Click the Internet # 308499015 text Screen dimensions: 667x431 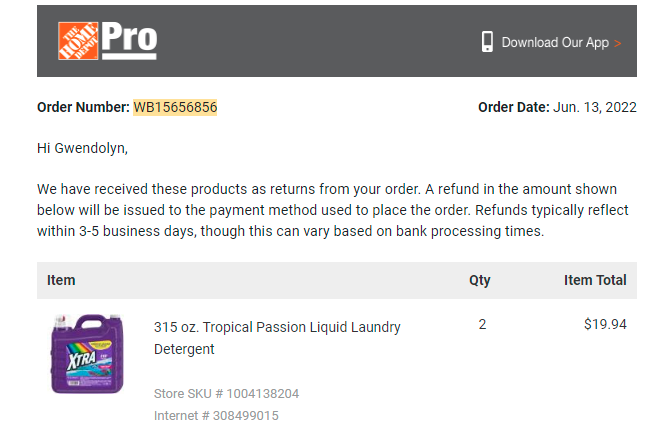tap(216, 416)
